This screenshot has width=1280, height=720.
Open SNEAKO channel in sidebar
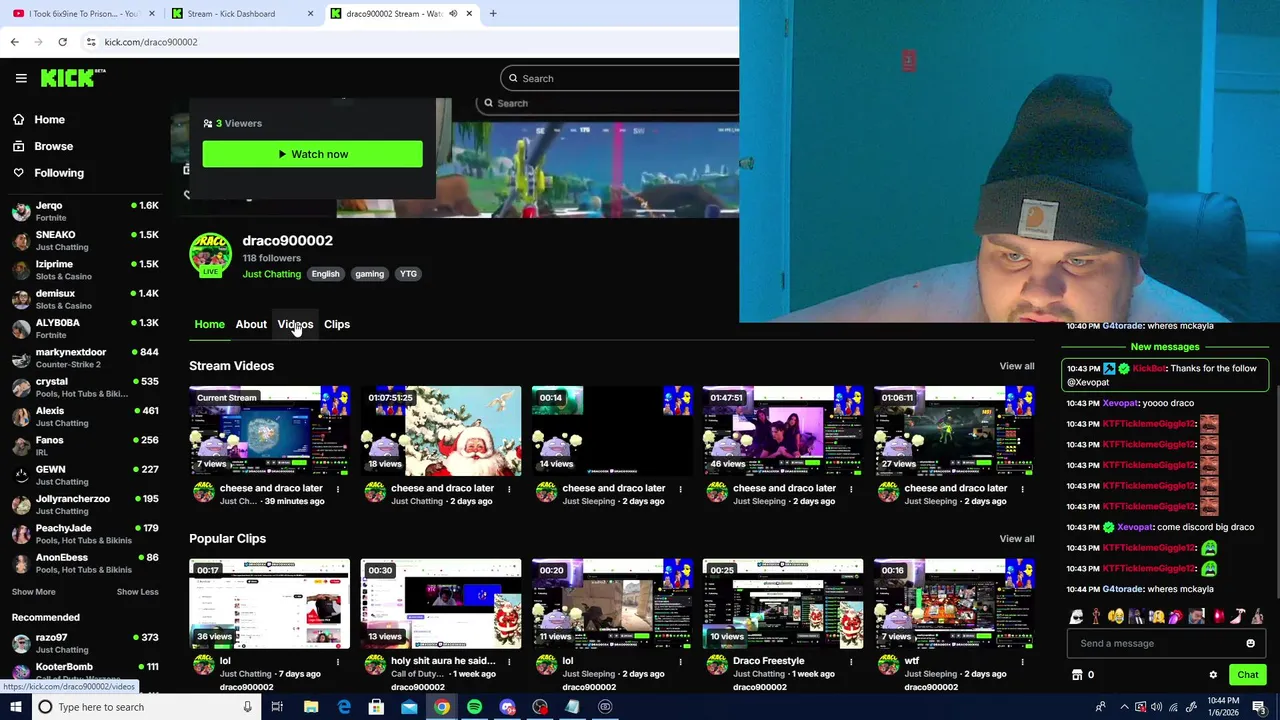click(85, 240)
